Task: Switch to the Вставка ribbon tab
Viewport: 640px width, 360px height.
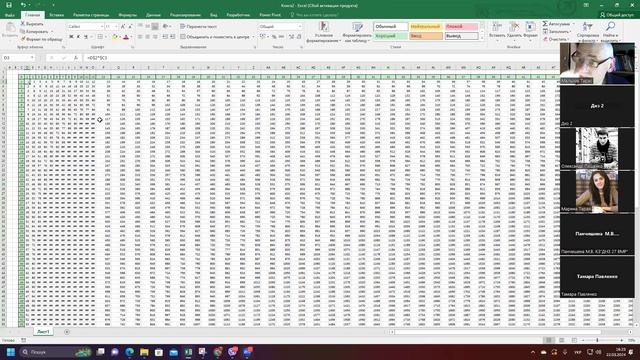Action: pos(56,15)
